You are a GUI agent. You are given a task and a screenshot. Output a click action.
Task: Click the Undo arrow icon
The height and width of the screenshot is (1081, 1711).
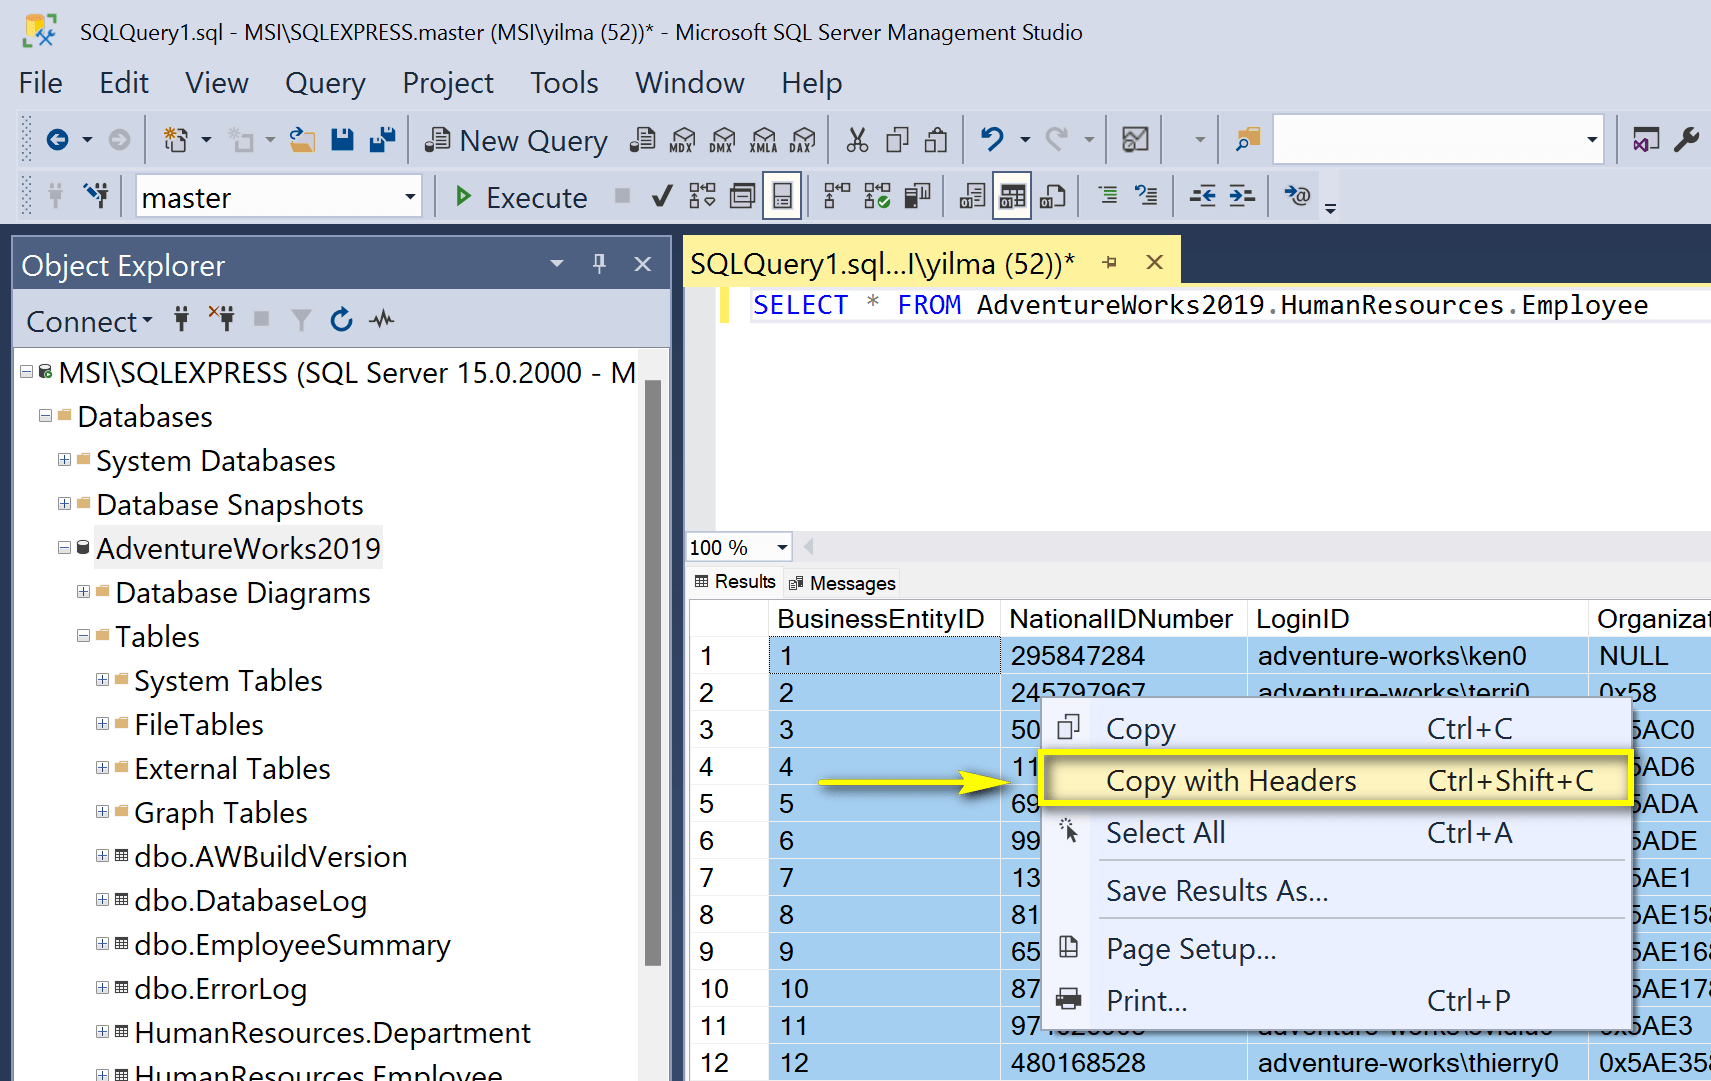point(992,140)
